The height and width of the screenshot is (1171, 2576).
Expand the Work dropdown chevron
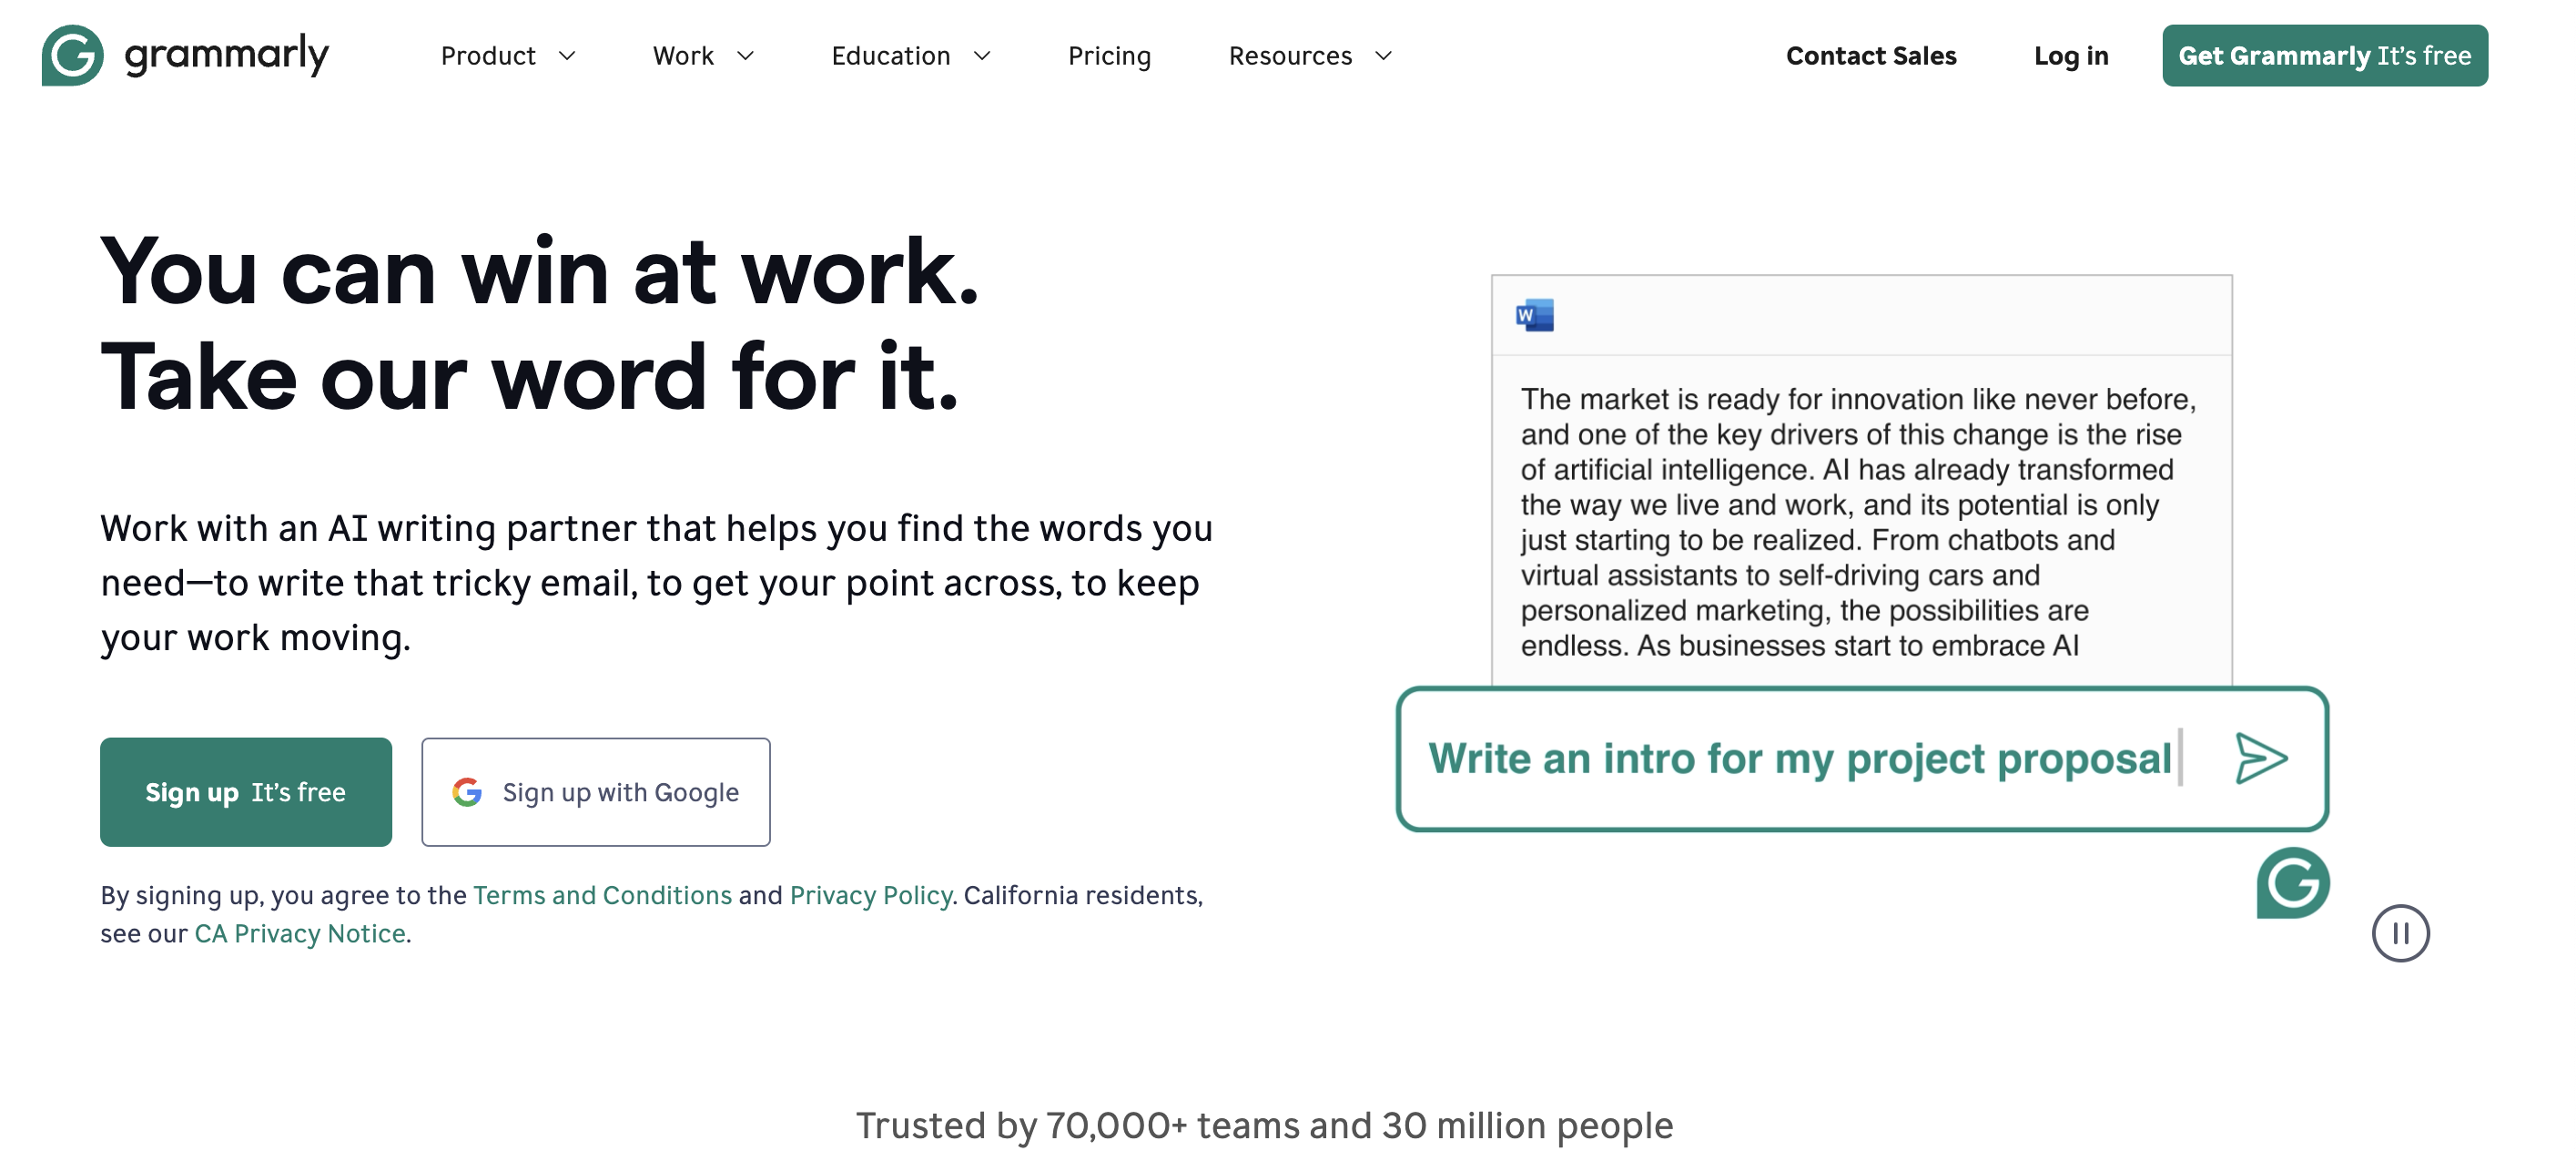[x=745, y=56]
